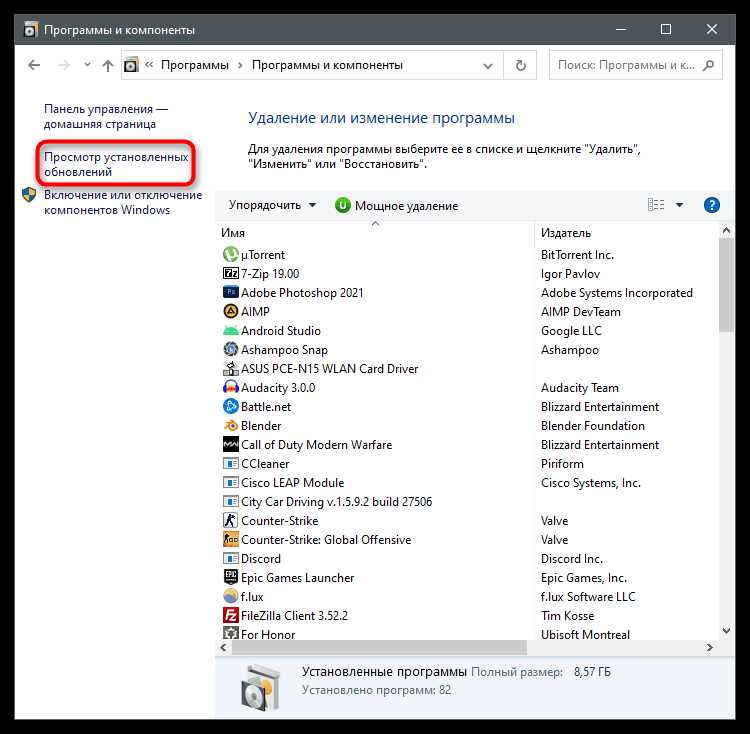
Task: Click publisher Cisco Systems, Inc.
Action: point(591,483)
